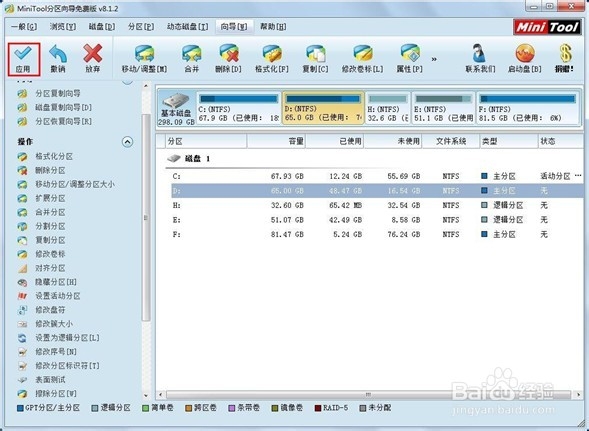Choose 对齐分区 in the operations list

[x=50, y=268]
